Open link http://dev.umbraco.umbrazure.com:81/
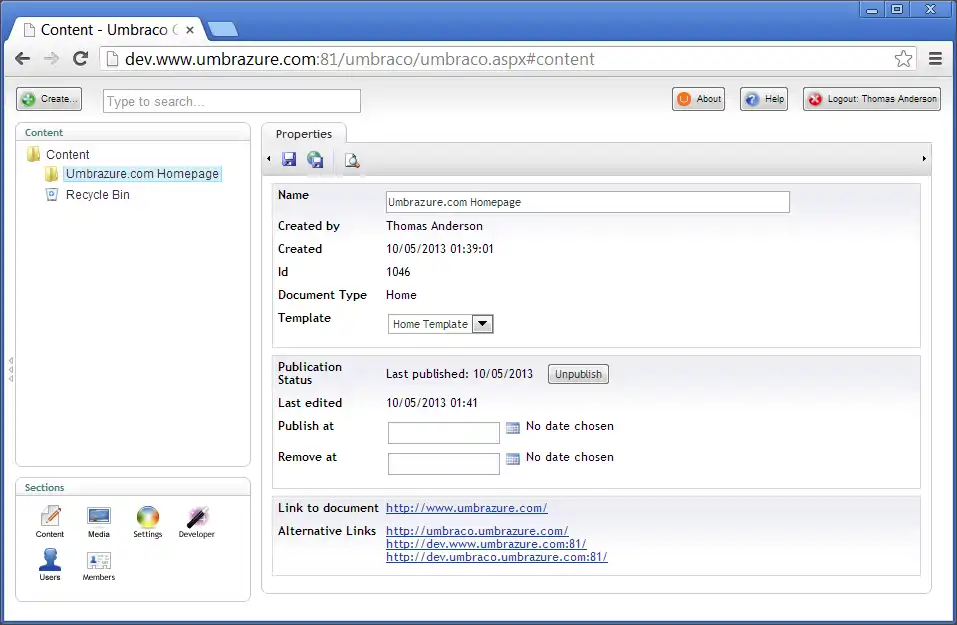 pyautogui.click(x=497, y=557)
